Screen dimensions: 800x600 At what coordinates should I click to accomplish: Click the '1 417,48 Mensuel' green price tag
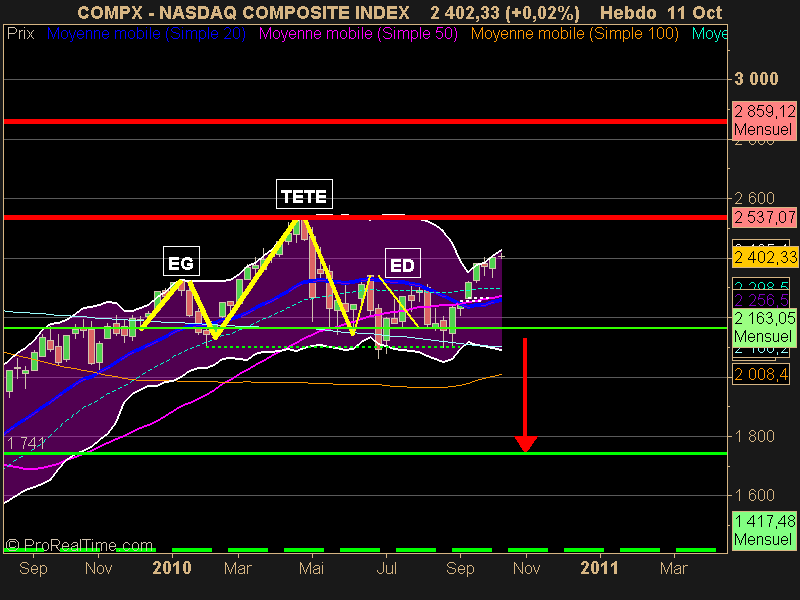point(764,530)
